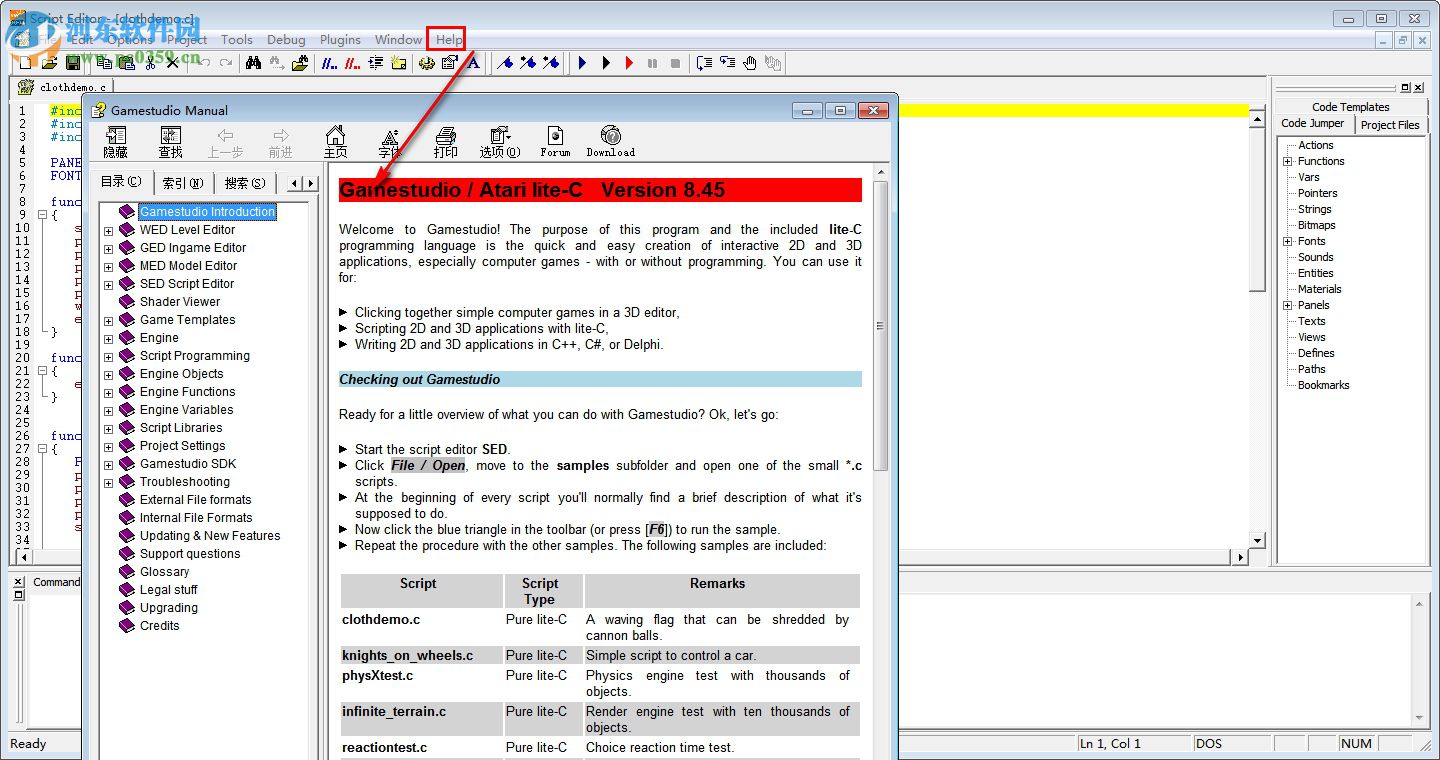
Task: Click the Indent lines toolbar icon
Action: click(376, 63)
